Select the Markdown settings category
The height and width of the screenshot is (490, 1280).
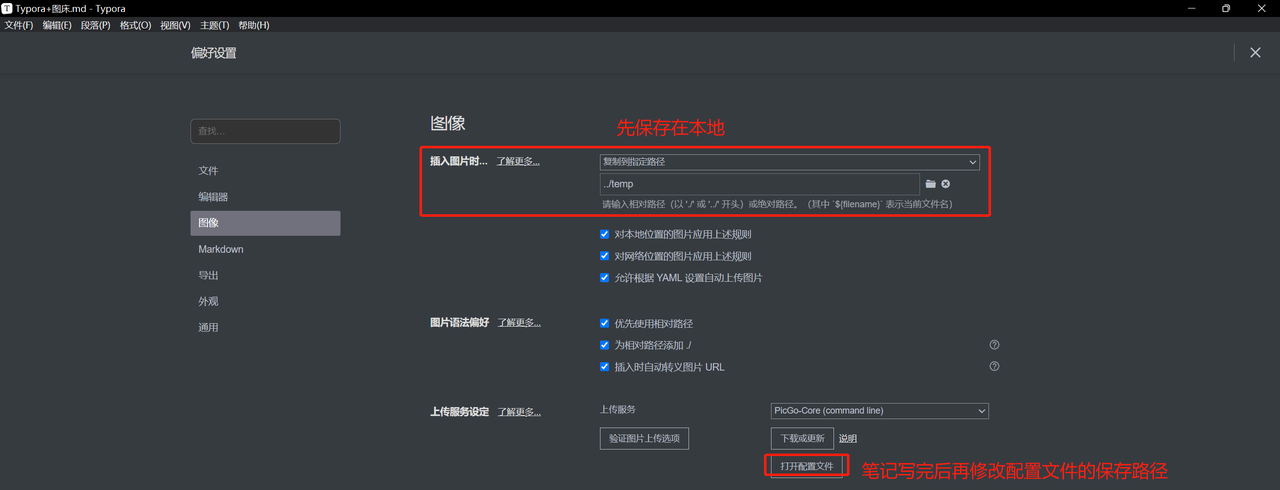tap(221, 249)
